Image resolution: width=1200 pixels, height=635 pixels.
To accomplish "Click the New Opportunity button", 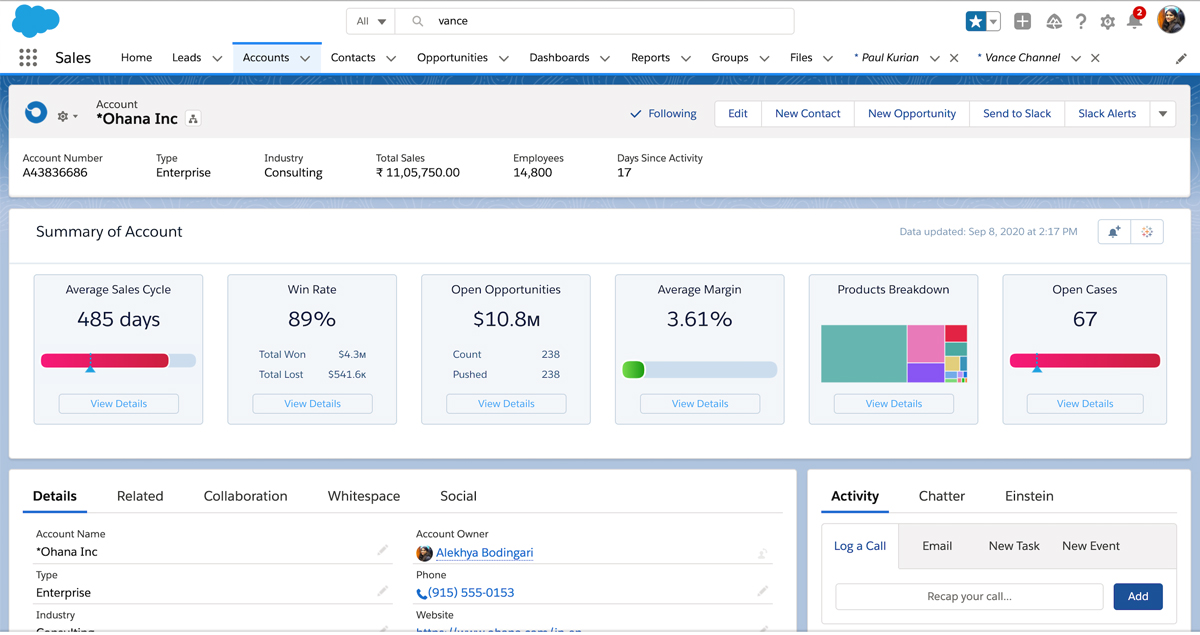I will pos(911,114).
